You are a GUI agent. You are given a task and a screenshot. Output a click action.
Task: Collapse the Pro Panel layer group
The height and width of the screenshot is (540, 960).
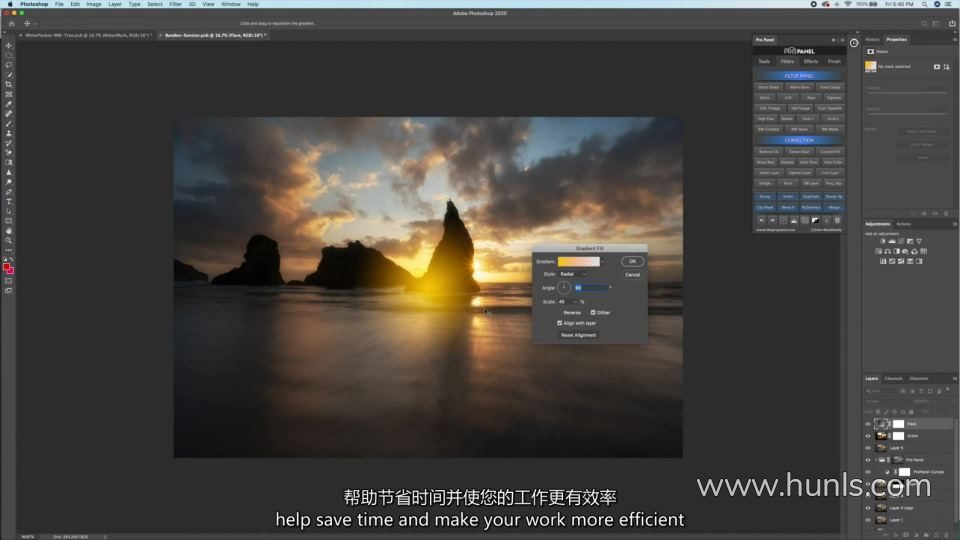(876, 460)
